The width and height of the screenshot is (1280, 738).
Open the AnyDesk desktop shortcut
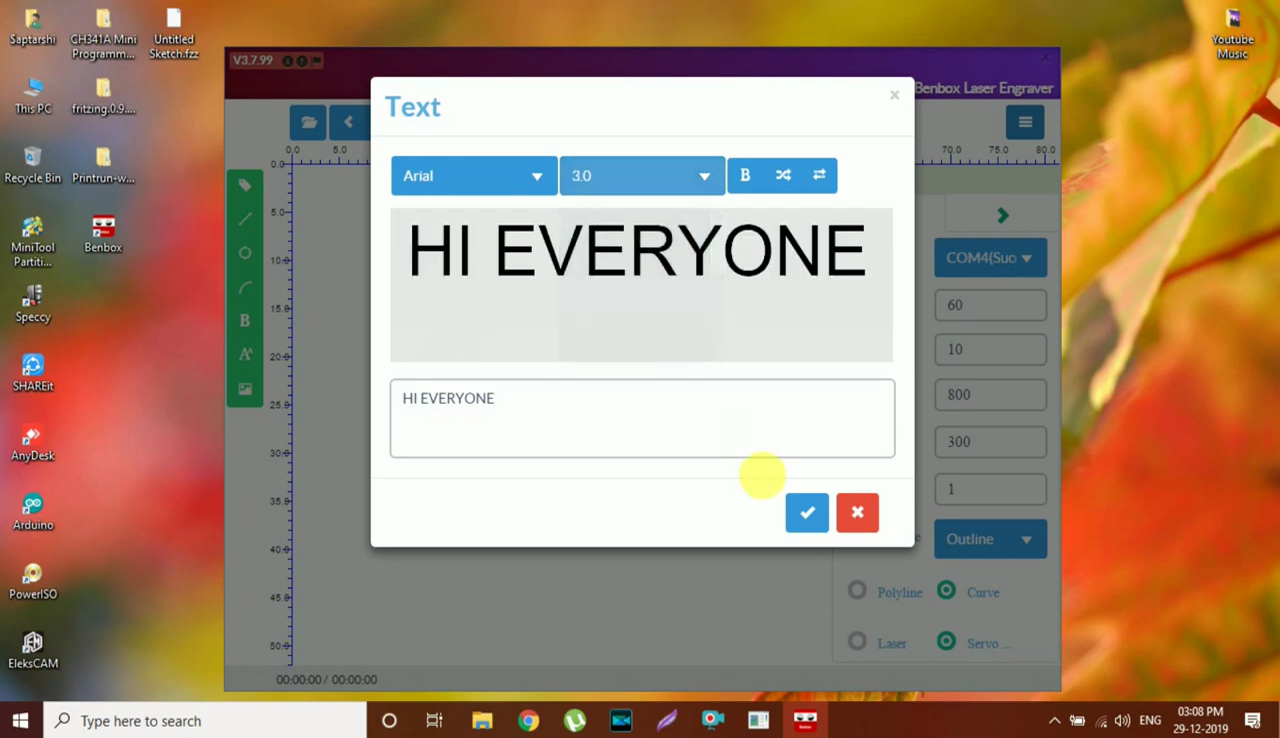click(33, 443)
